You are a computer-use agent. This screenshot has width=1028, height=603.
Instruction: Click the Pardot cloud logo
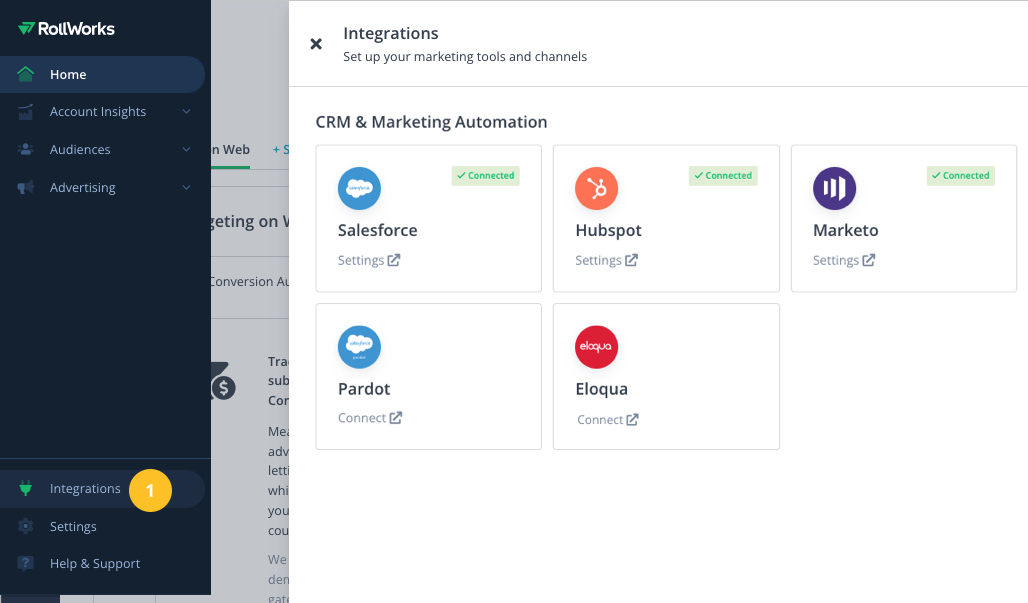[359, 347]
